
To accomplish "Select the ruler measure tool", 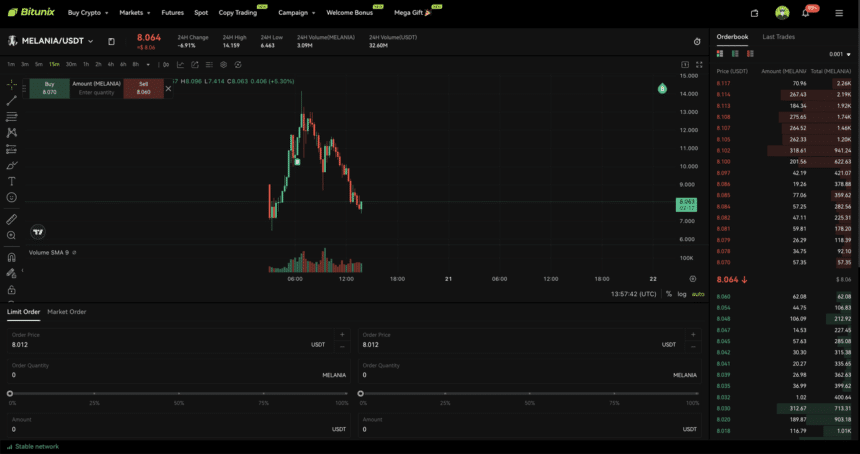I will (x=12, y=219).
